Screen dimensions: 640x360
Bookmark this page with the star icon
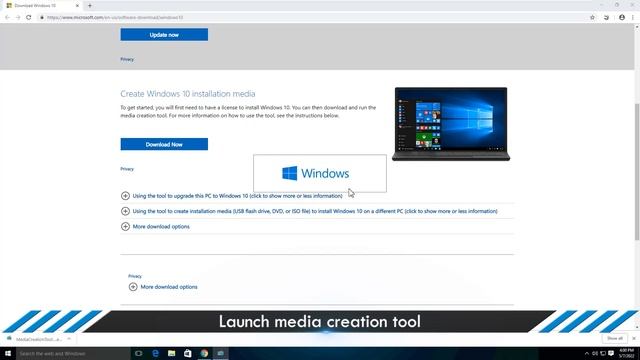click(x=592, y=18)
